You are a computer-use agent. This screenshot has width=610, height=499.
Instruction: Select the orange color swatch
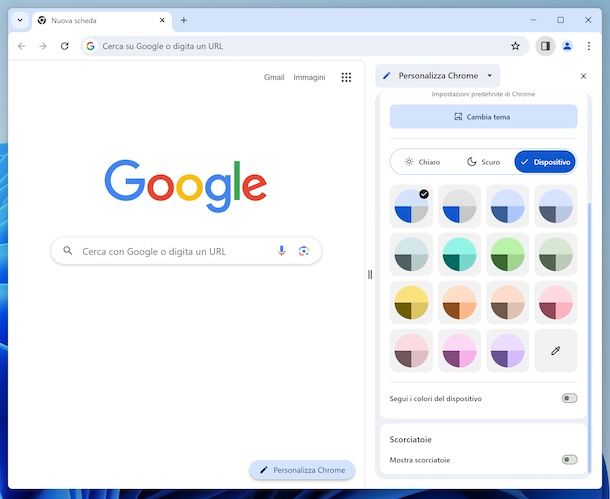coord(459,303)
